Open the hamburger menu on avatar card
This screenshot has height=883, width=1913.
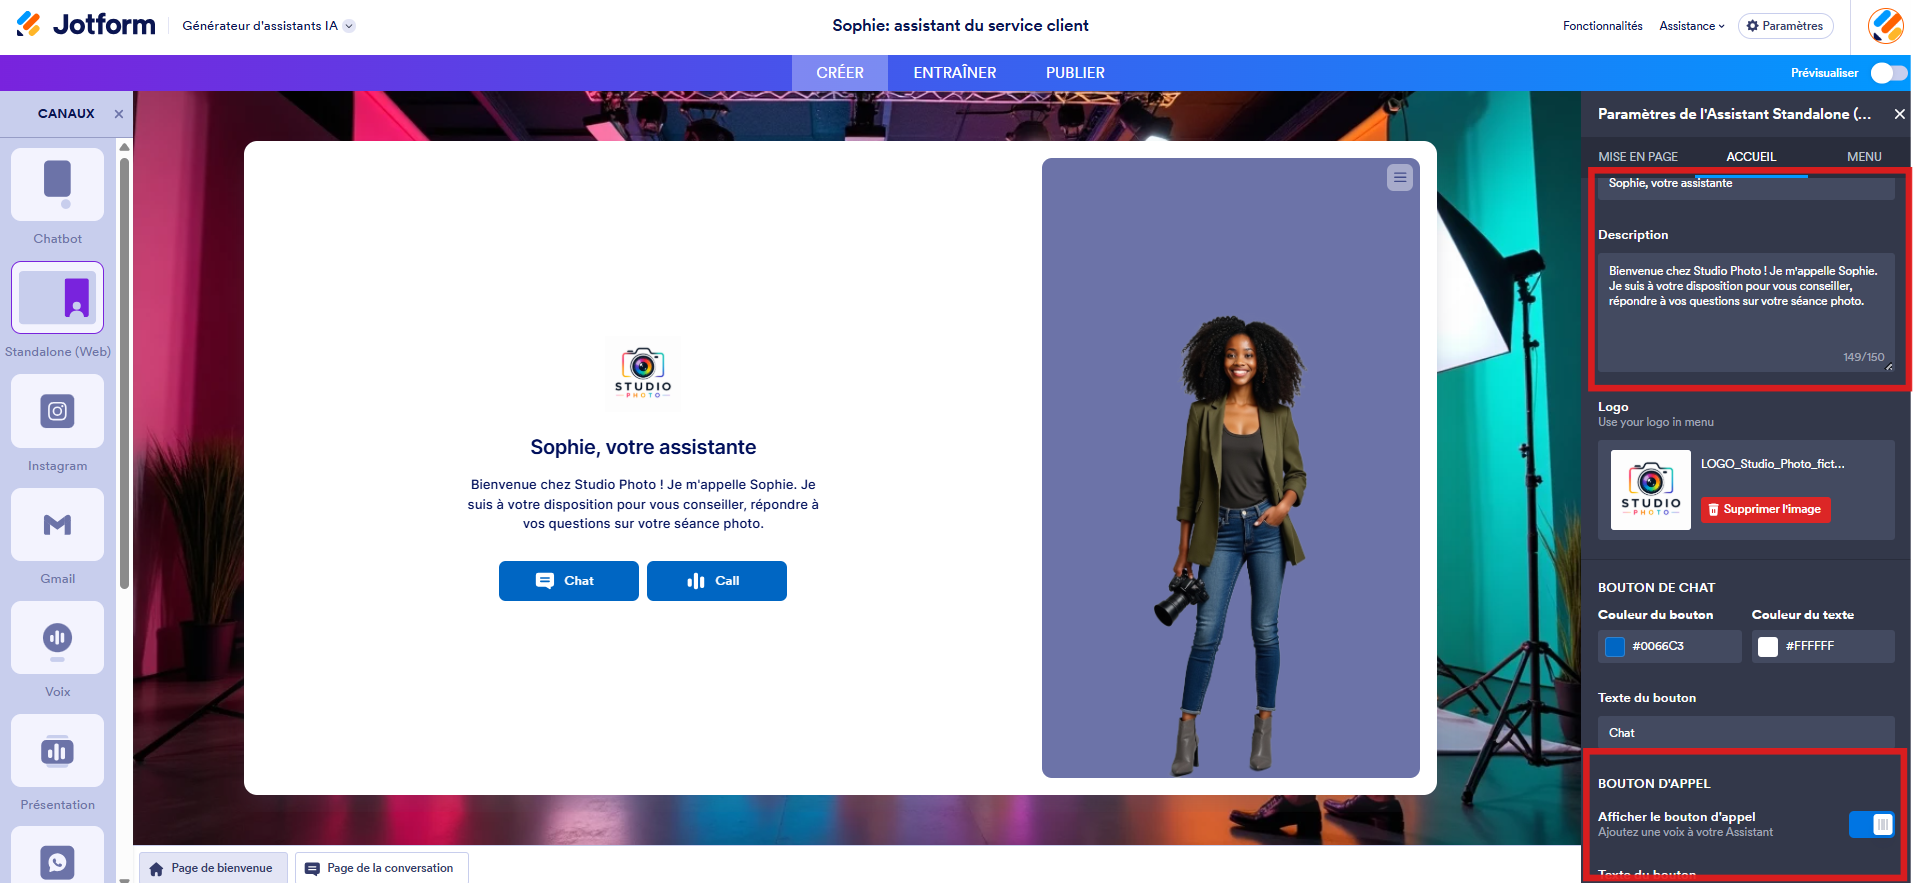point(1400,178)
